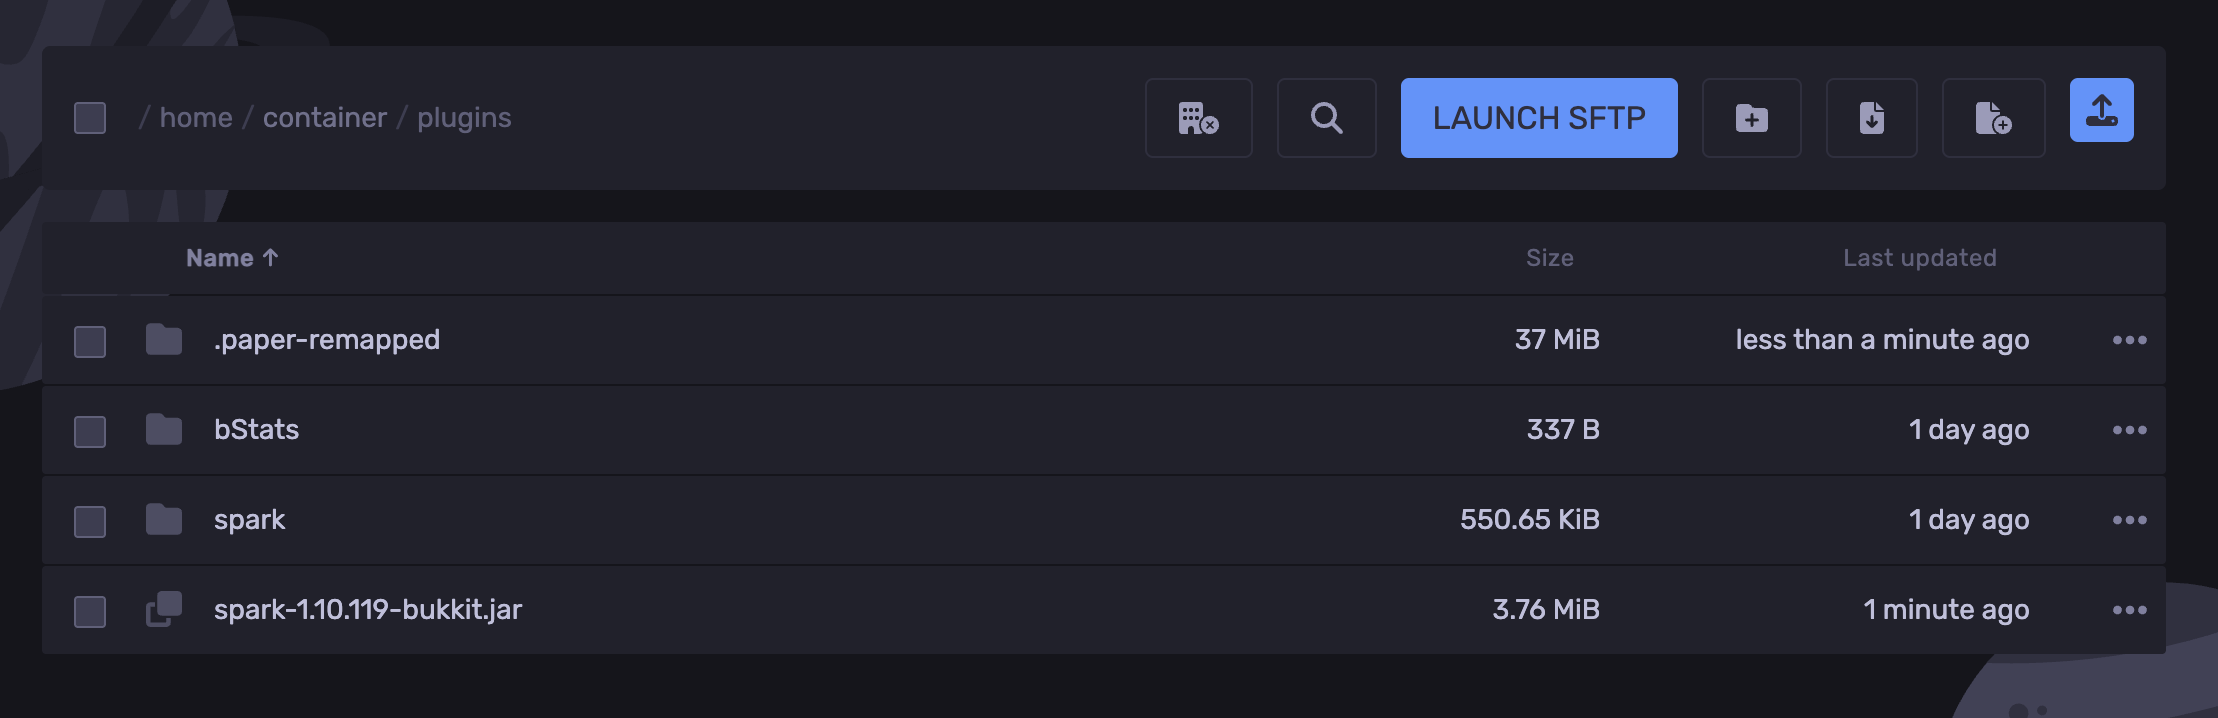Go to home in the breadcrumb path

[x=196, y=118]
